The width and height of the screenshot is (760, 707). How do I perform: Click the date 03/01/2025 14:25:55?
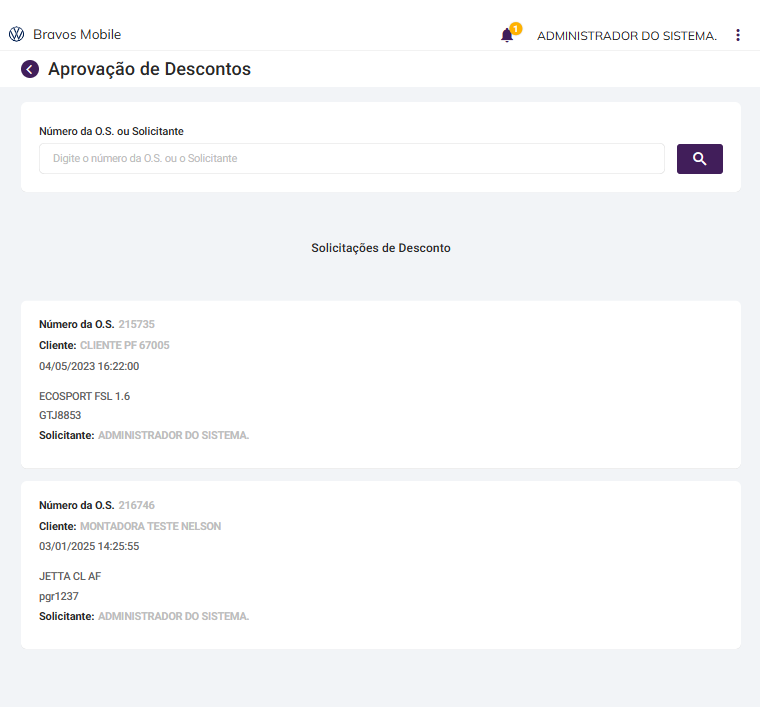pyautogui.click(x=89, y=547)
